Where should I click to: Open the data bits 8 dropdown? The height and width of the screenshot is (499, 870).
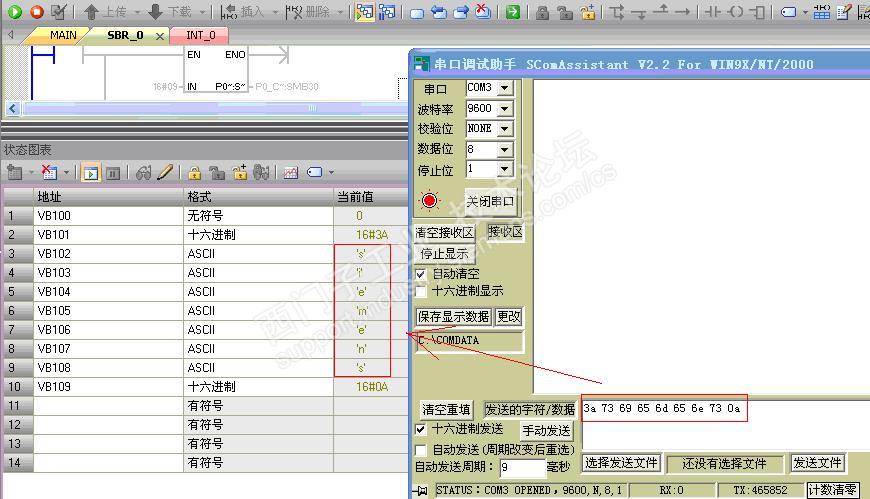tap(504, 149)
